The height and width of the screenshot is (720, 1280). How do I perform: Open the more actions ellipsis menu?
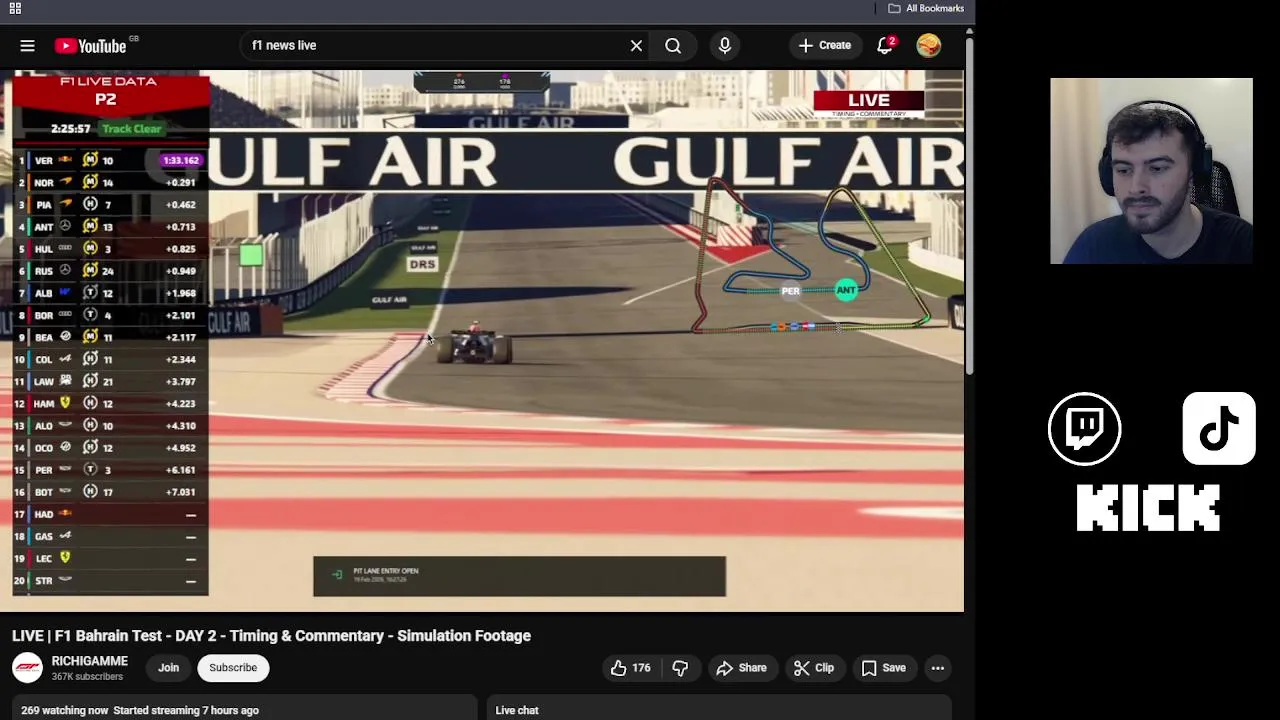click(938, 668)
